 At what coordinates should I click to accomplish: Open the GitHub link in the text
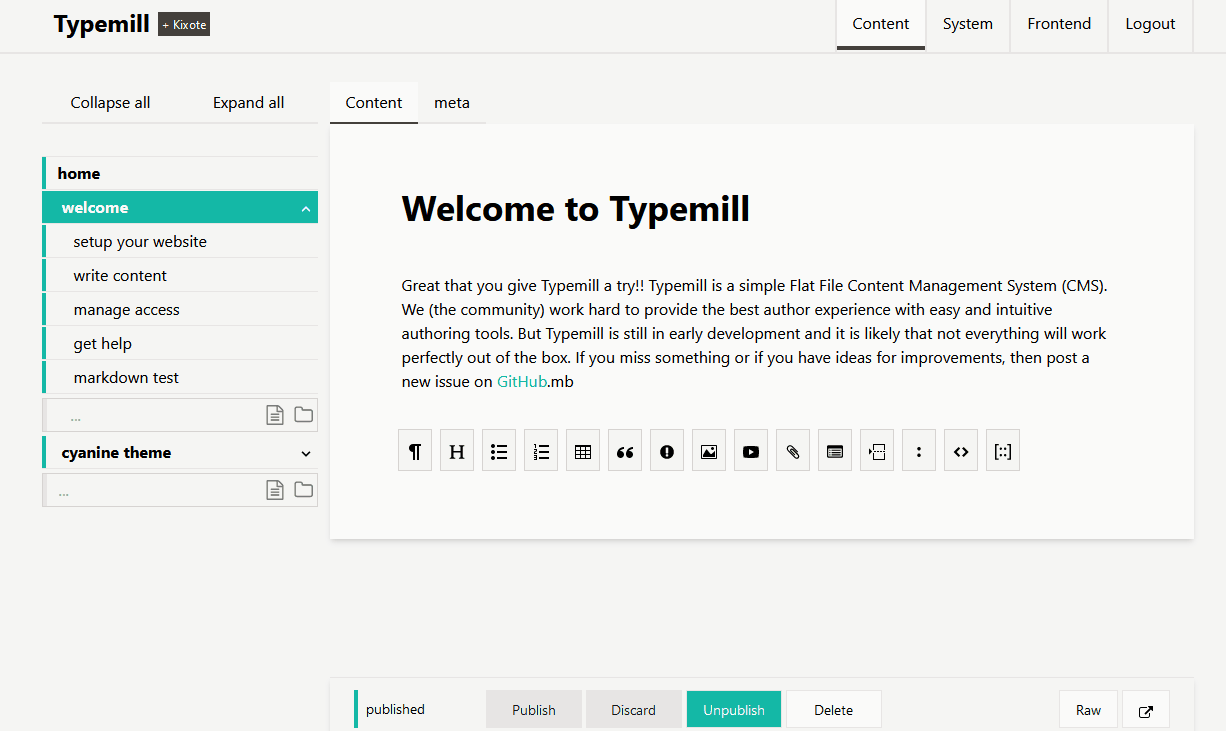pos(521,381)
